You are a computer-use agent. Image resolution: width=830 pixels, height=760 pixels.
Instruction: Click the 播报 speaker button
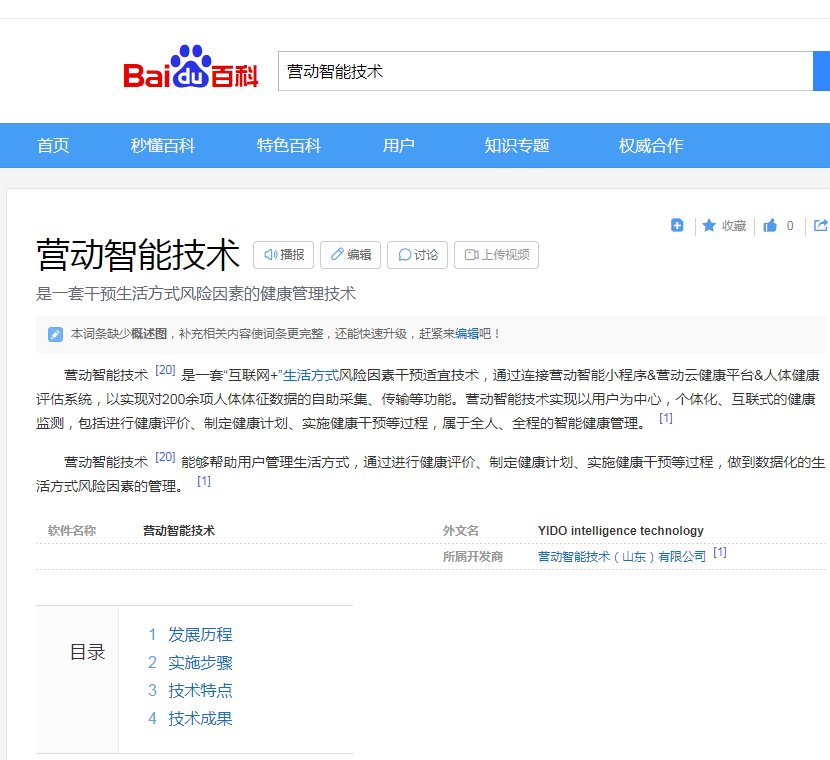coord(284,255)
